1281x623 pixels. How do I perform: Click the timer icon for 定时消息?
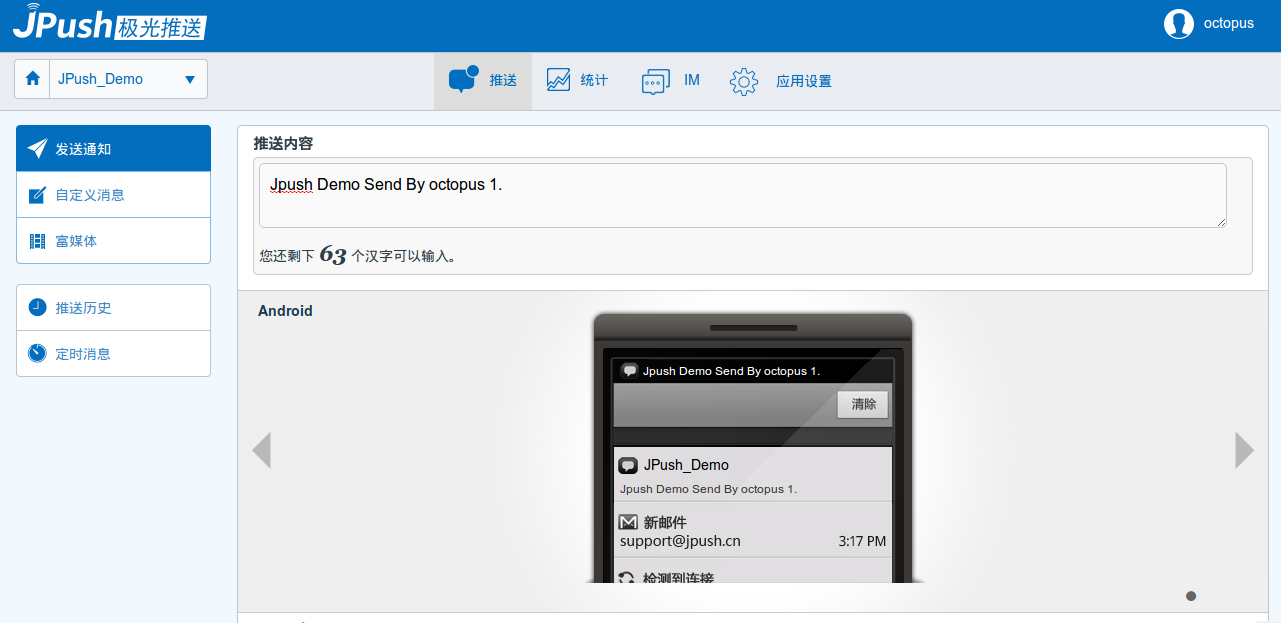point(37,353)
